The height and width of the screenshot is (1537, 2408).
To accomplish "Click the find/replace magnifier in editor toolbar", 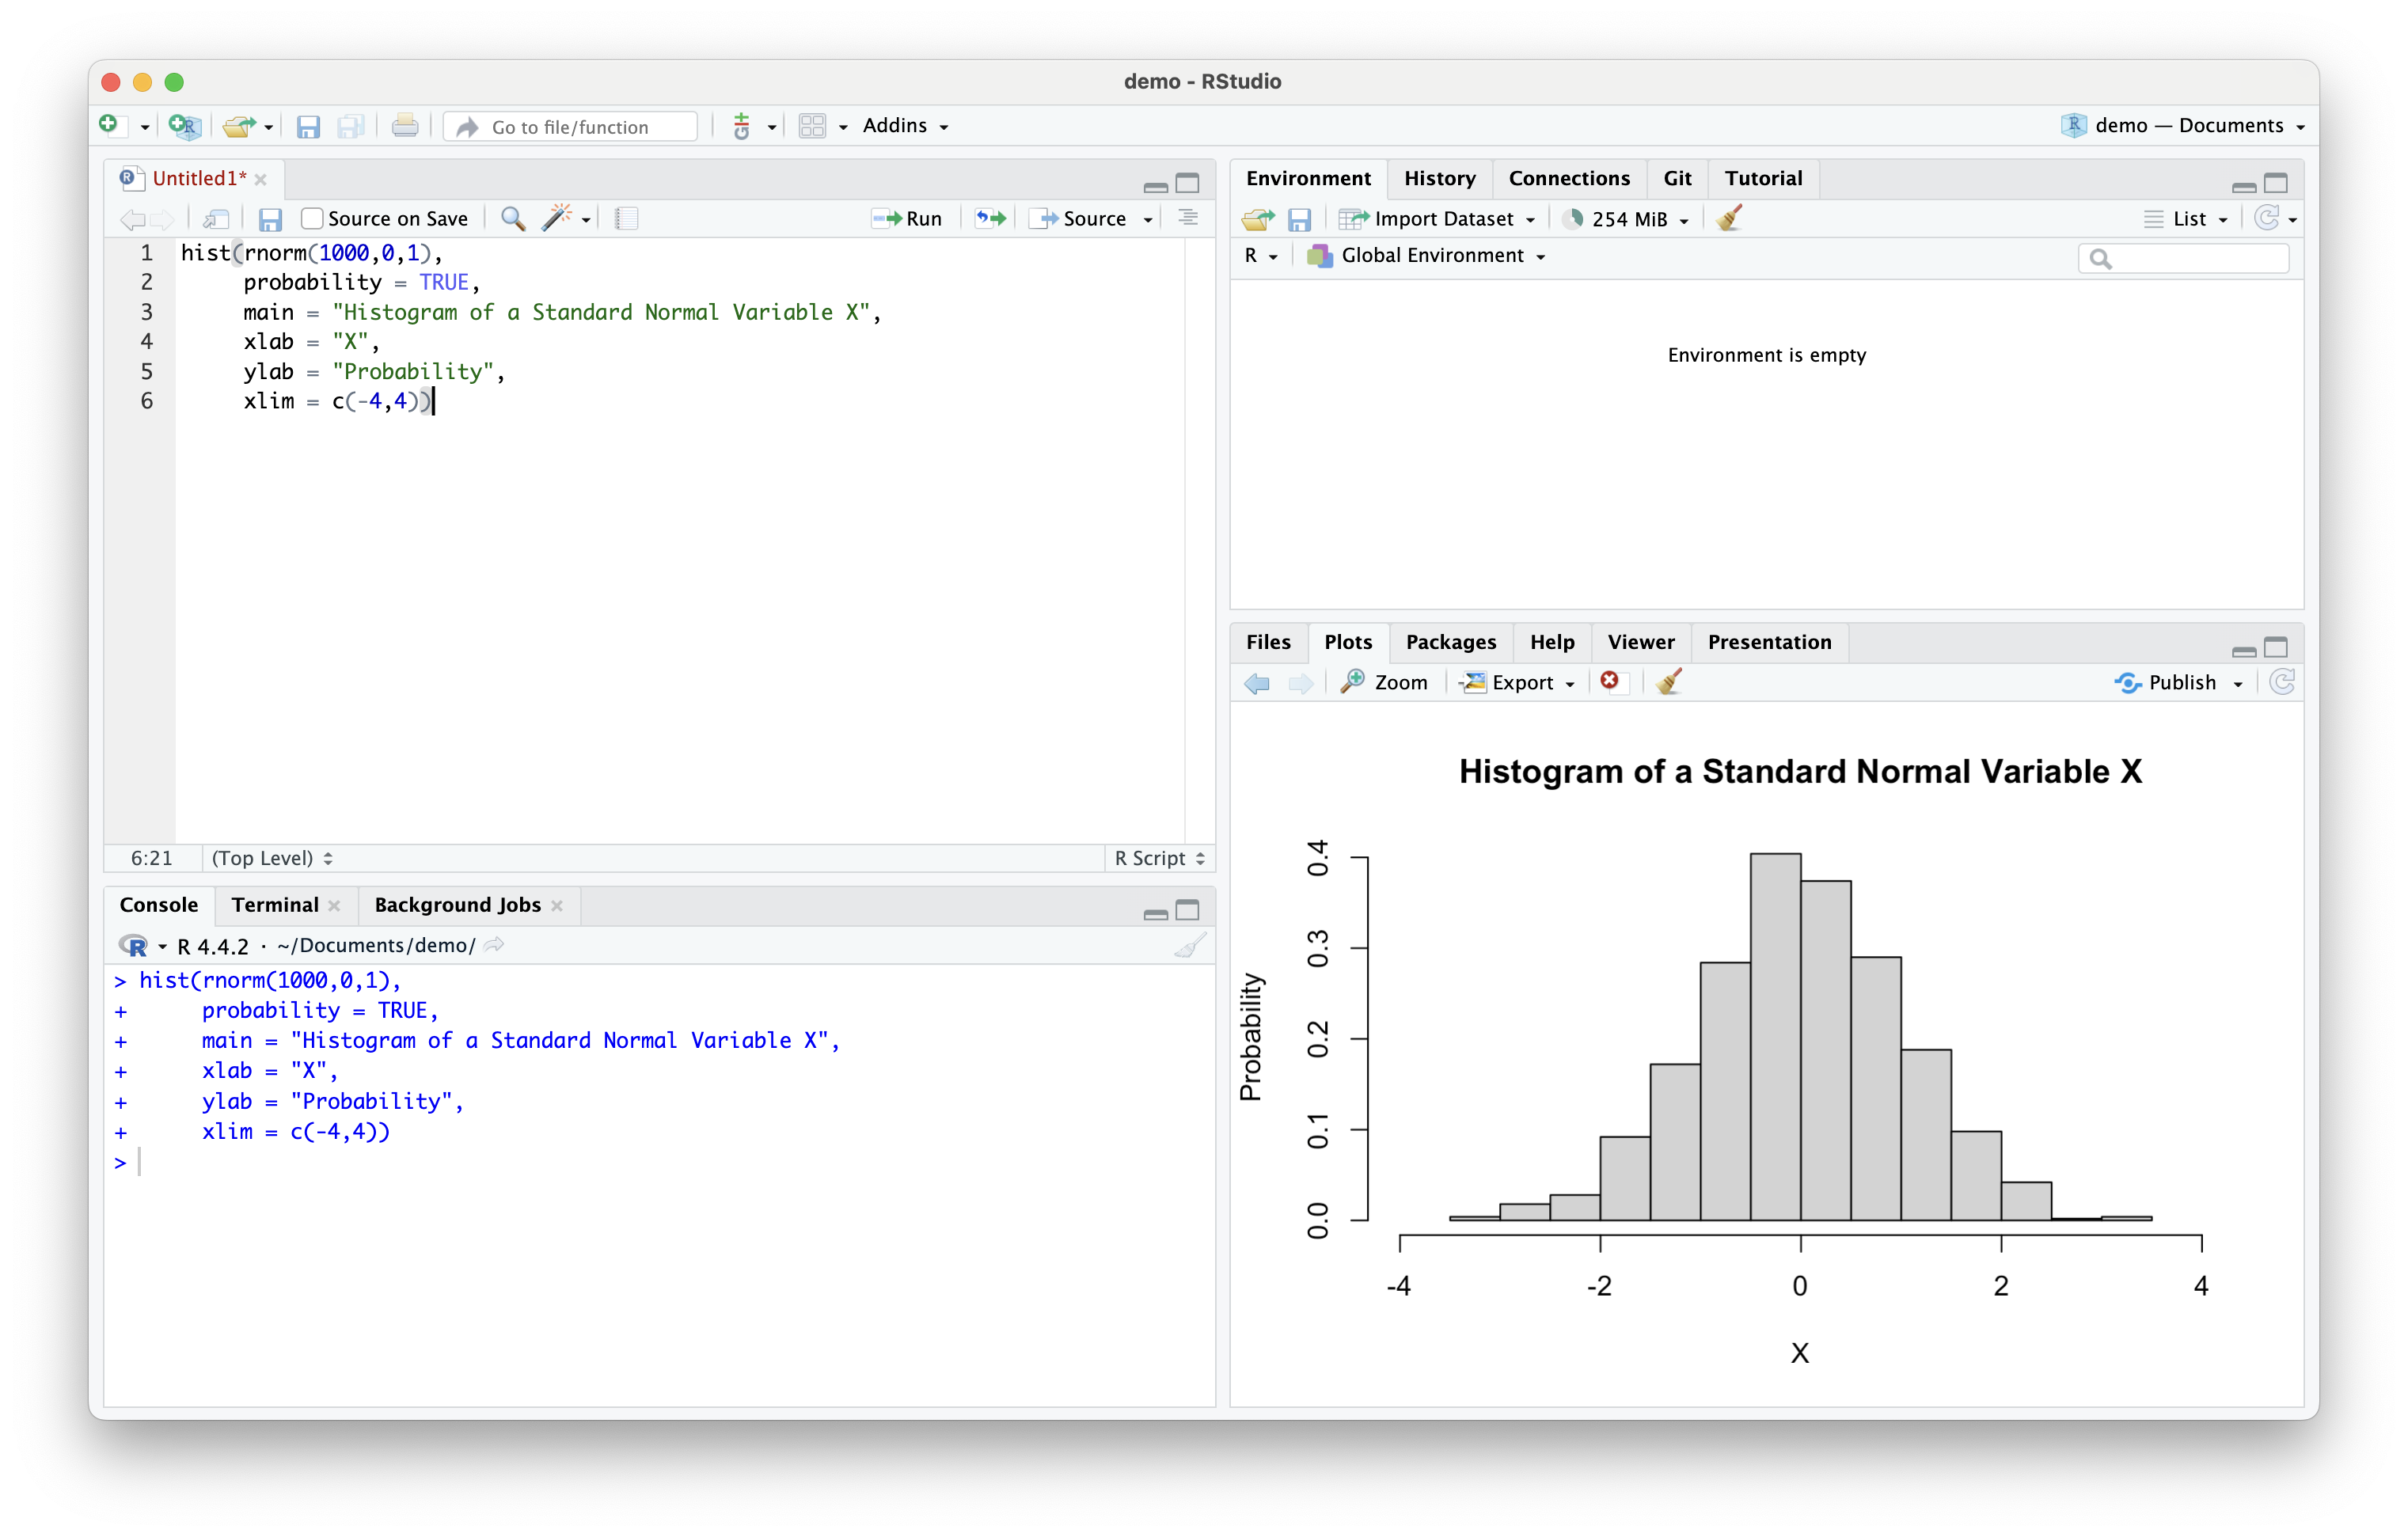I will (513, 218).
